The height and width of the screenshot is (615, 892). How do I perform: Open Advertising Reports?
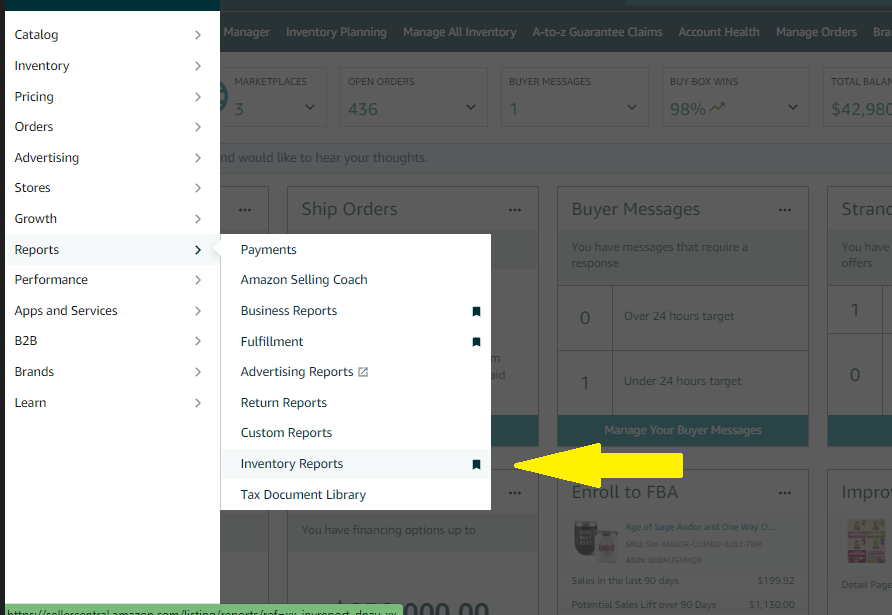point(297,372)
